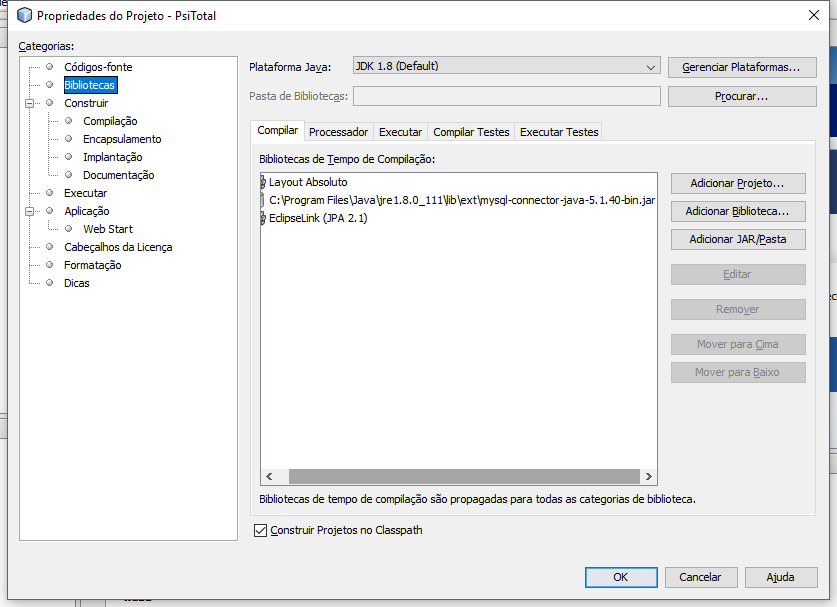Open the Executar Testes tab
The image size is (837, 607).
559,132
